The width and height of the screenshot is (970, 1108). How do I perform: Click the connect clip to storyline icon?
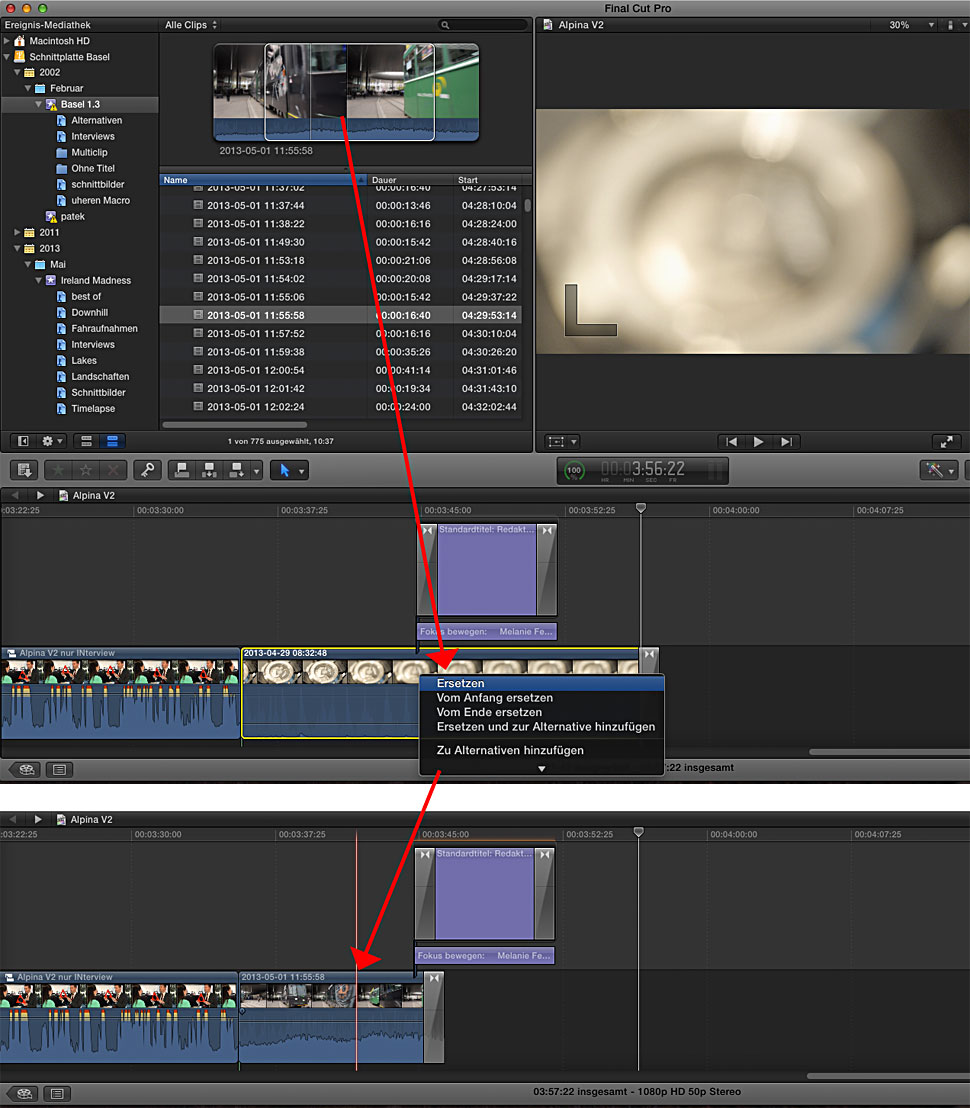(182, 470)
